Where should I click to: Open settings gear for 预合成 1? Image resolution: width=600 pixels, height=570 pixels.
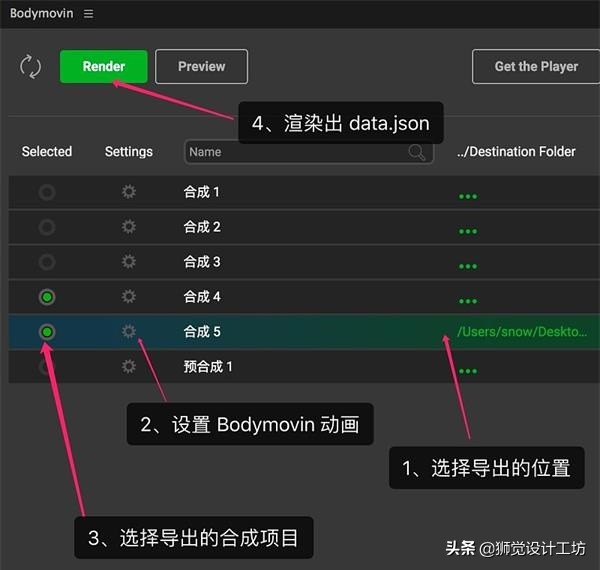[x=129, y=366]
